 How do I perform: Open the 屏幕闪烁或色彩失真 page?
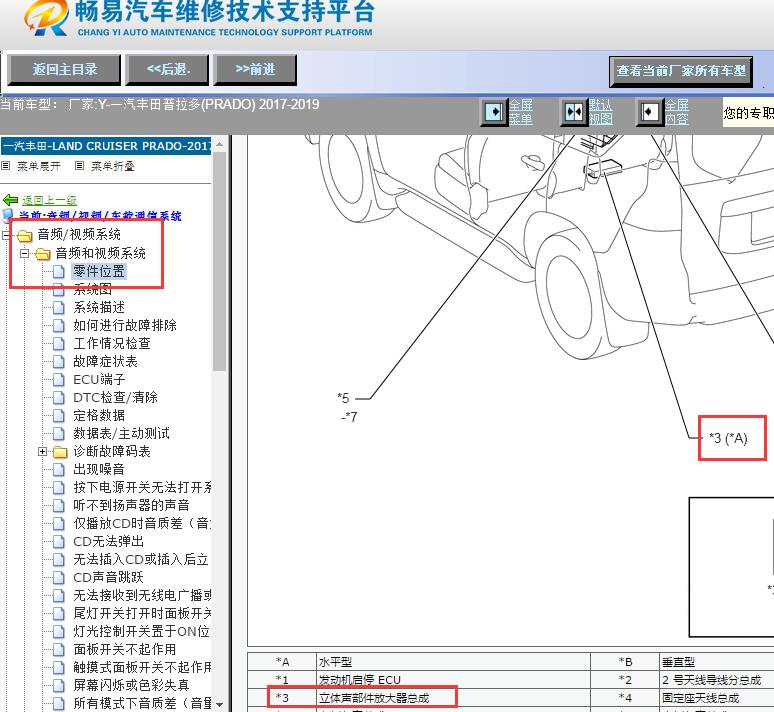point(131,685)
